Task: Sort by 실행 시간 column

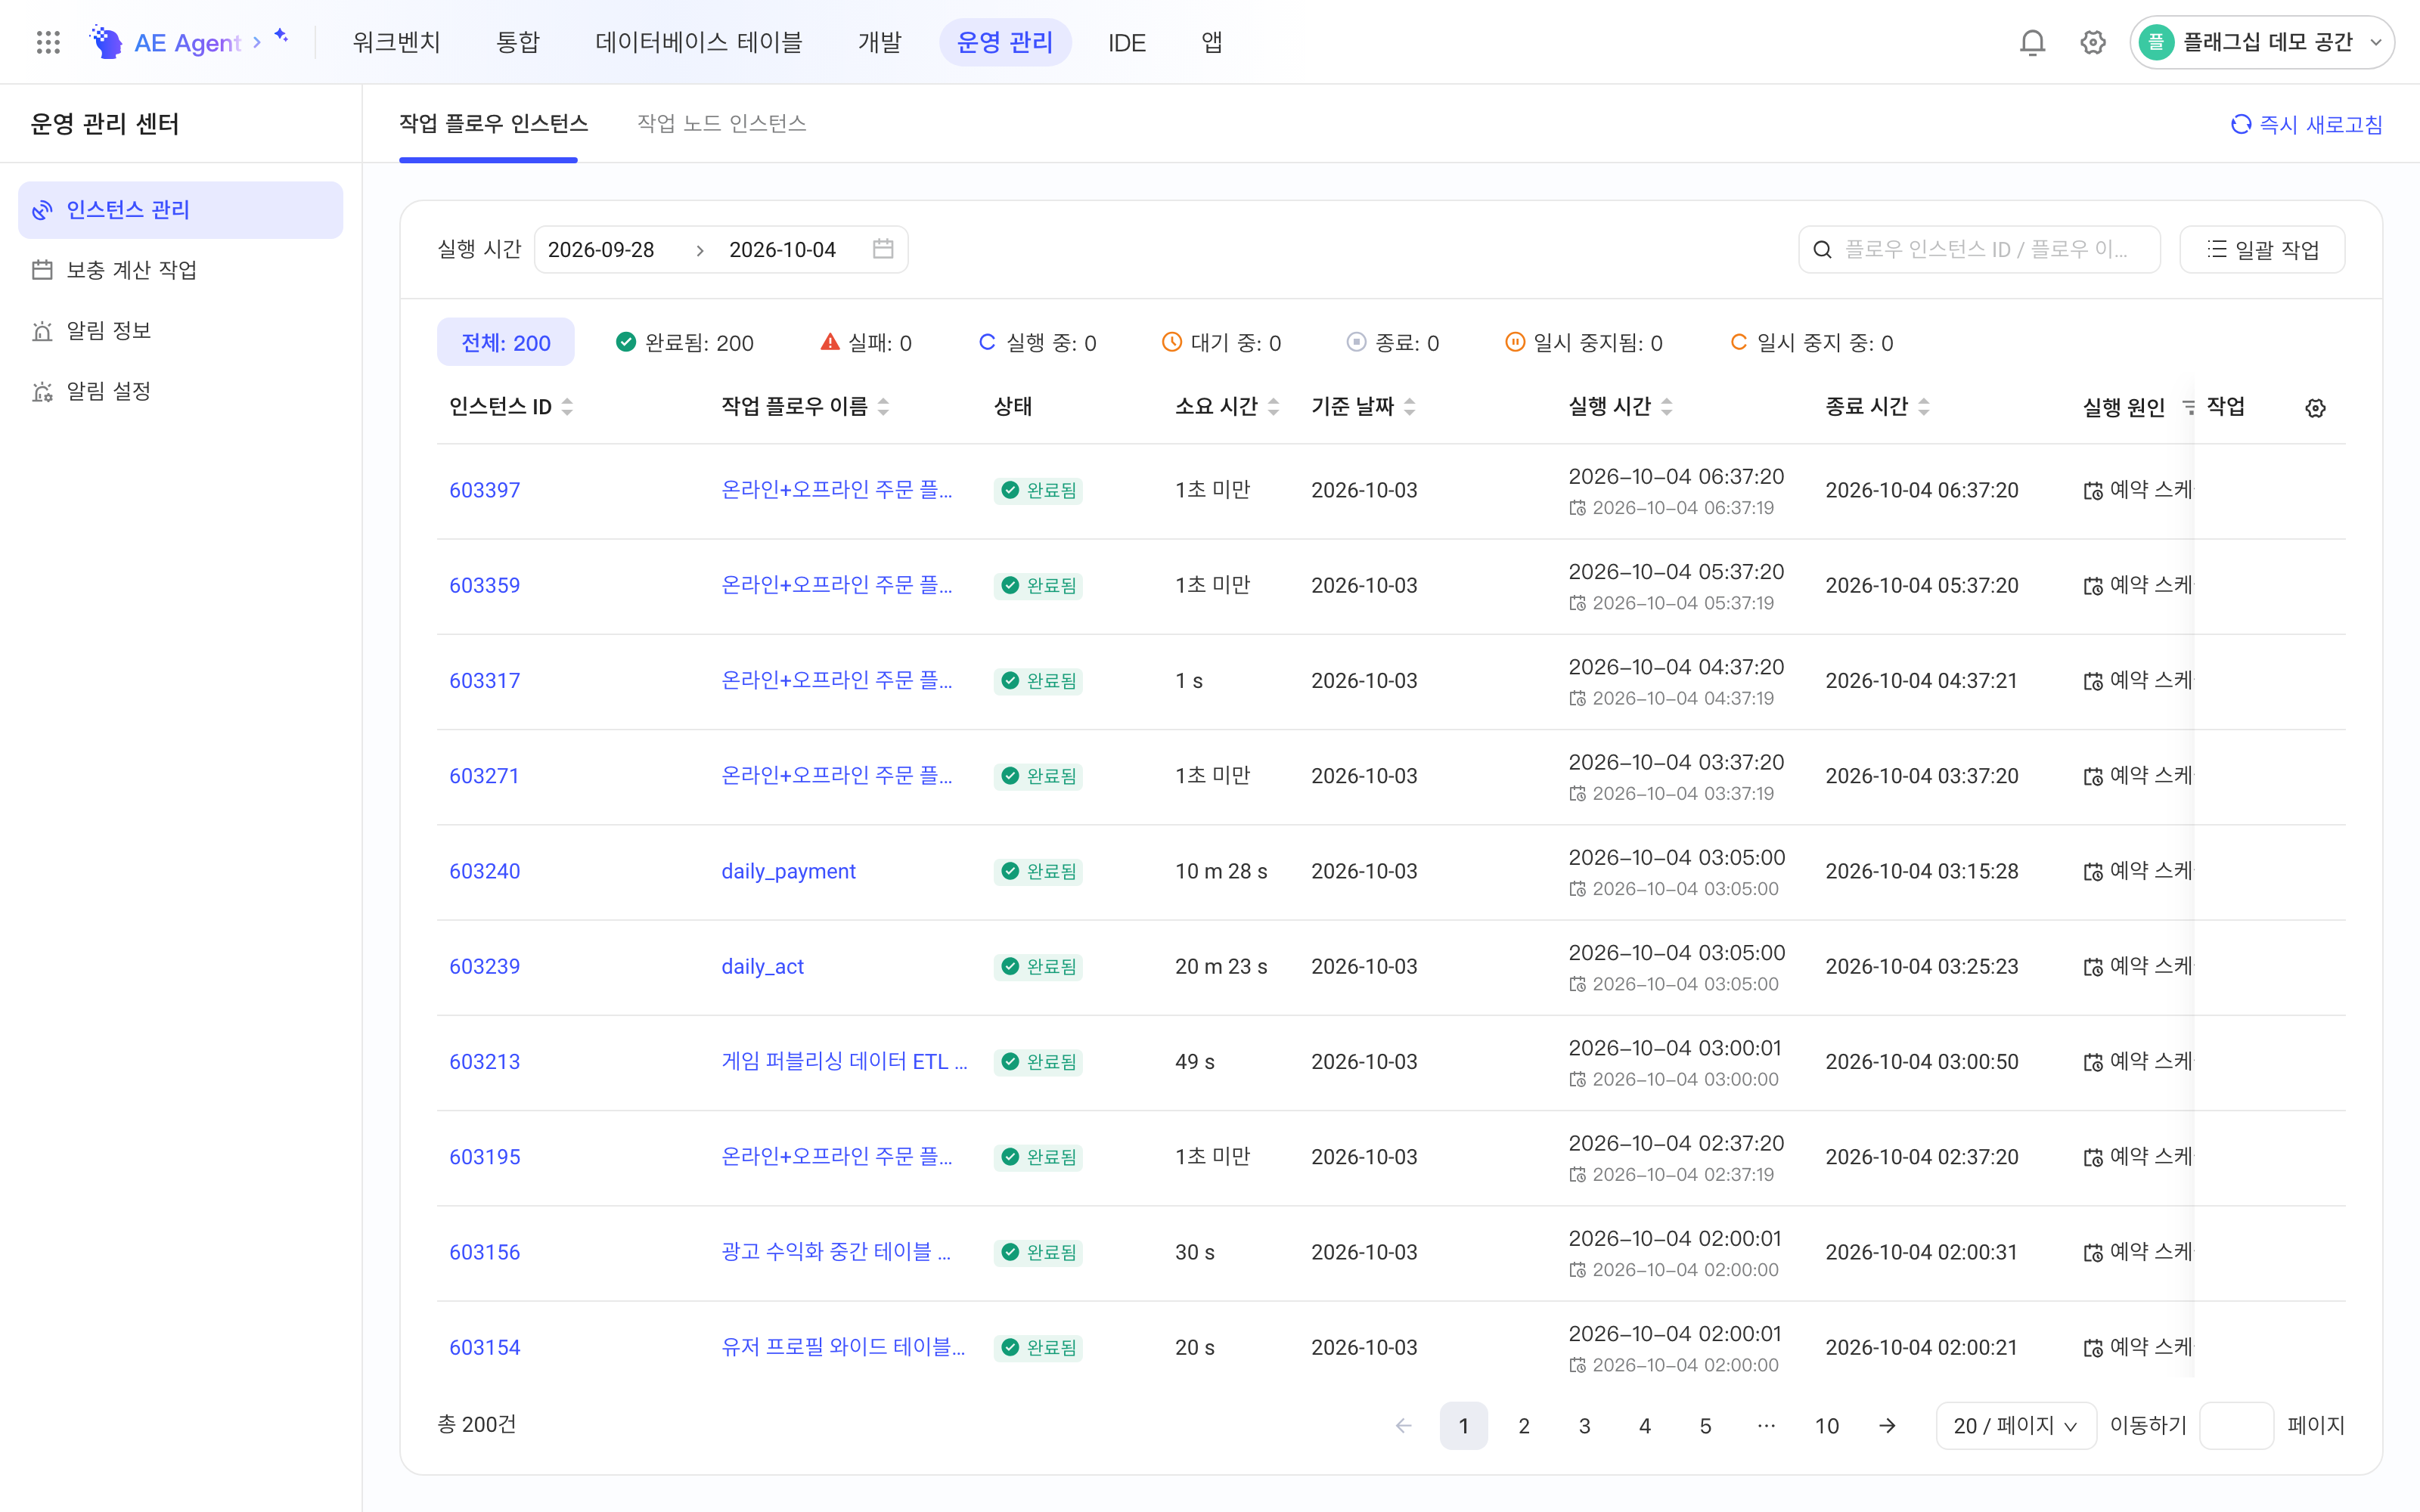Action: [x=1666, y=407]
